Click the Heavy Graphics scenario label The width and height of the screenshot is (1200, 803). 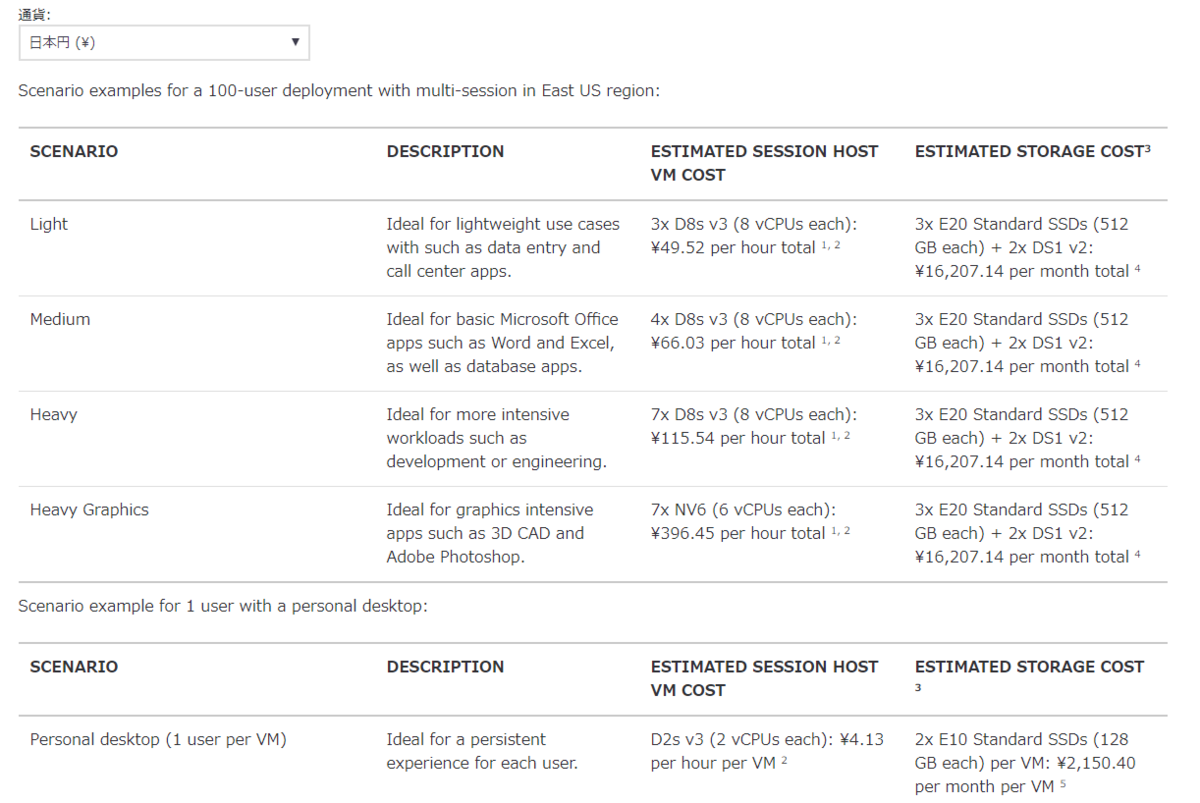89,510
